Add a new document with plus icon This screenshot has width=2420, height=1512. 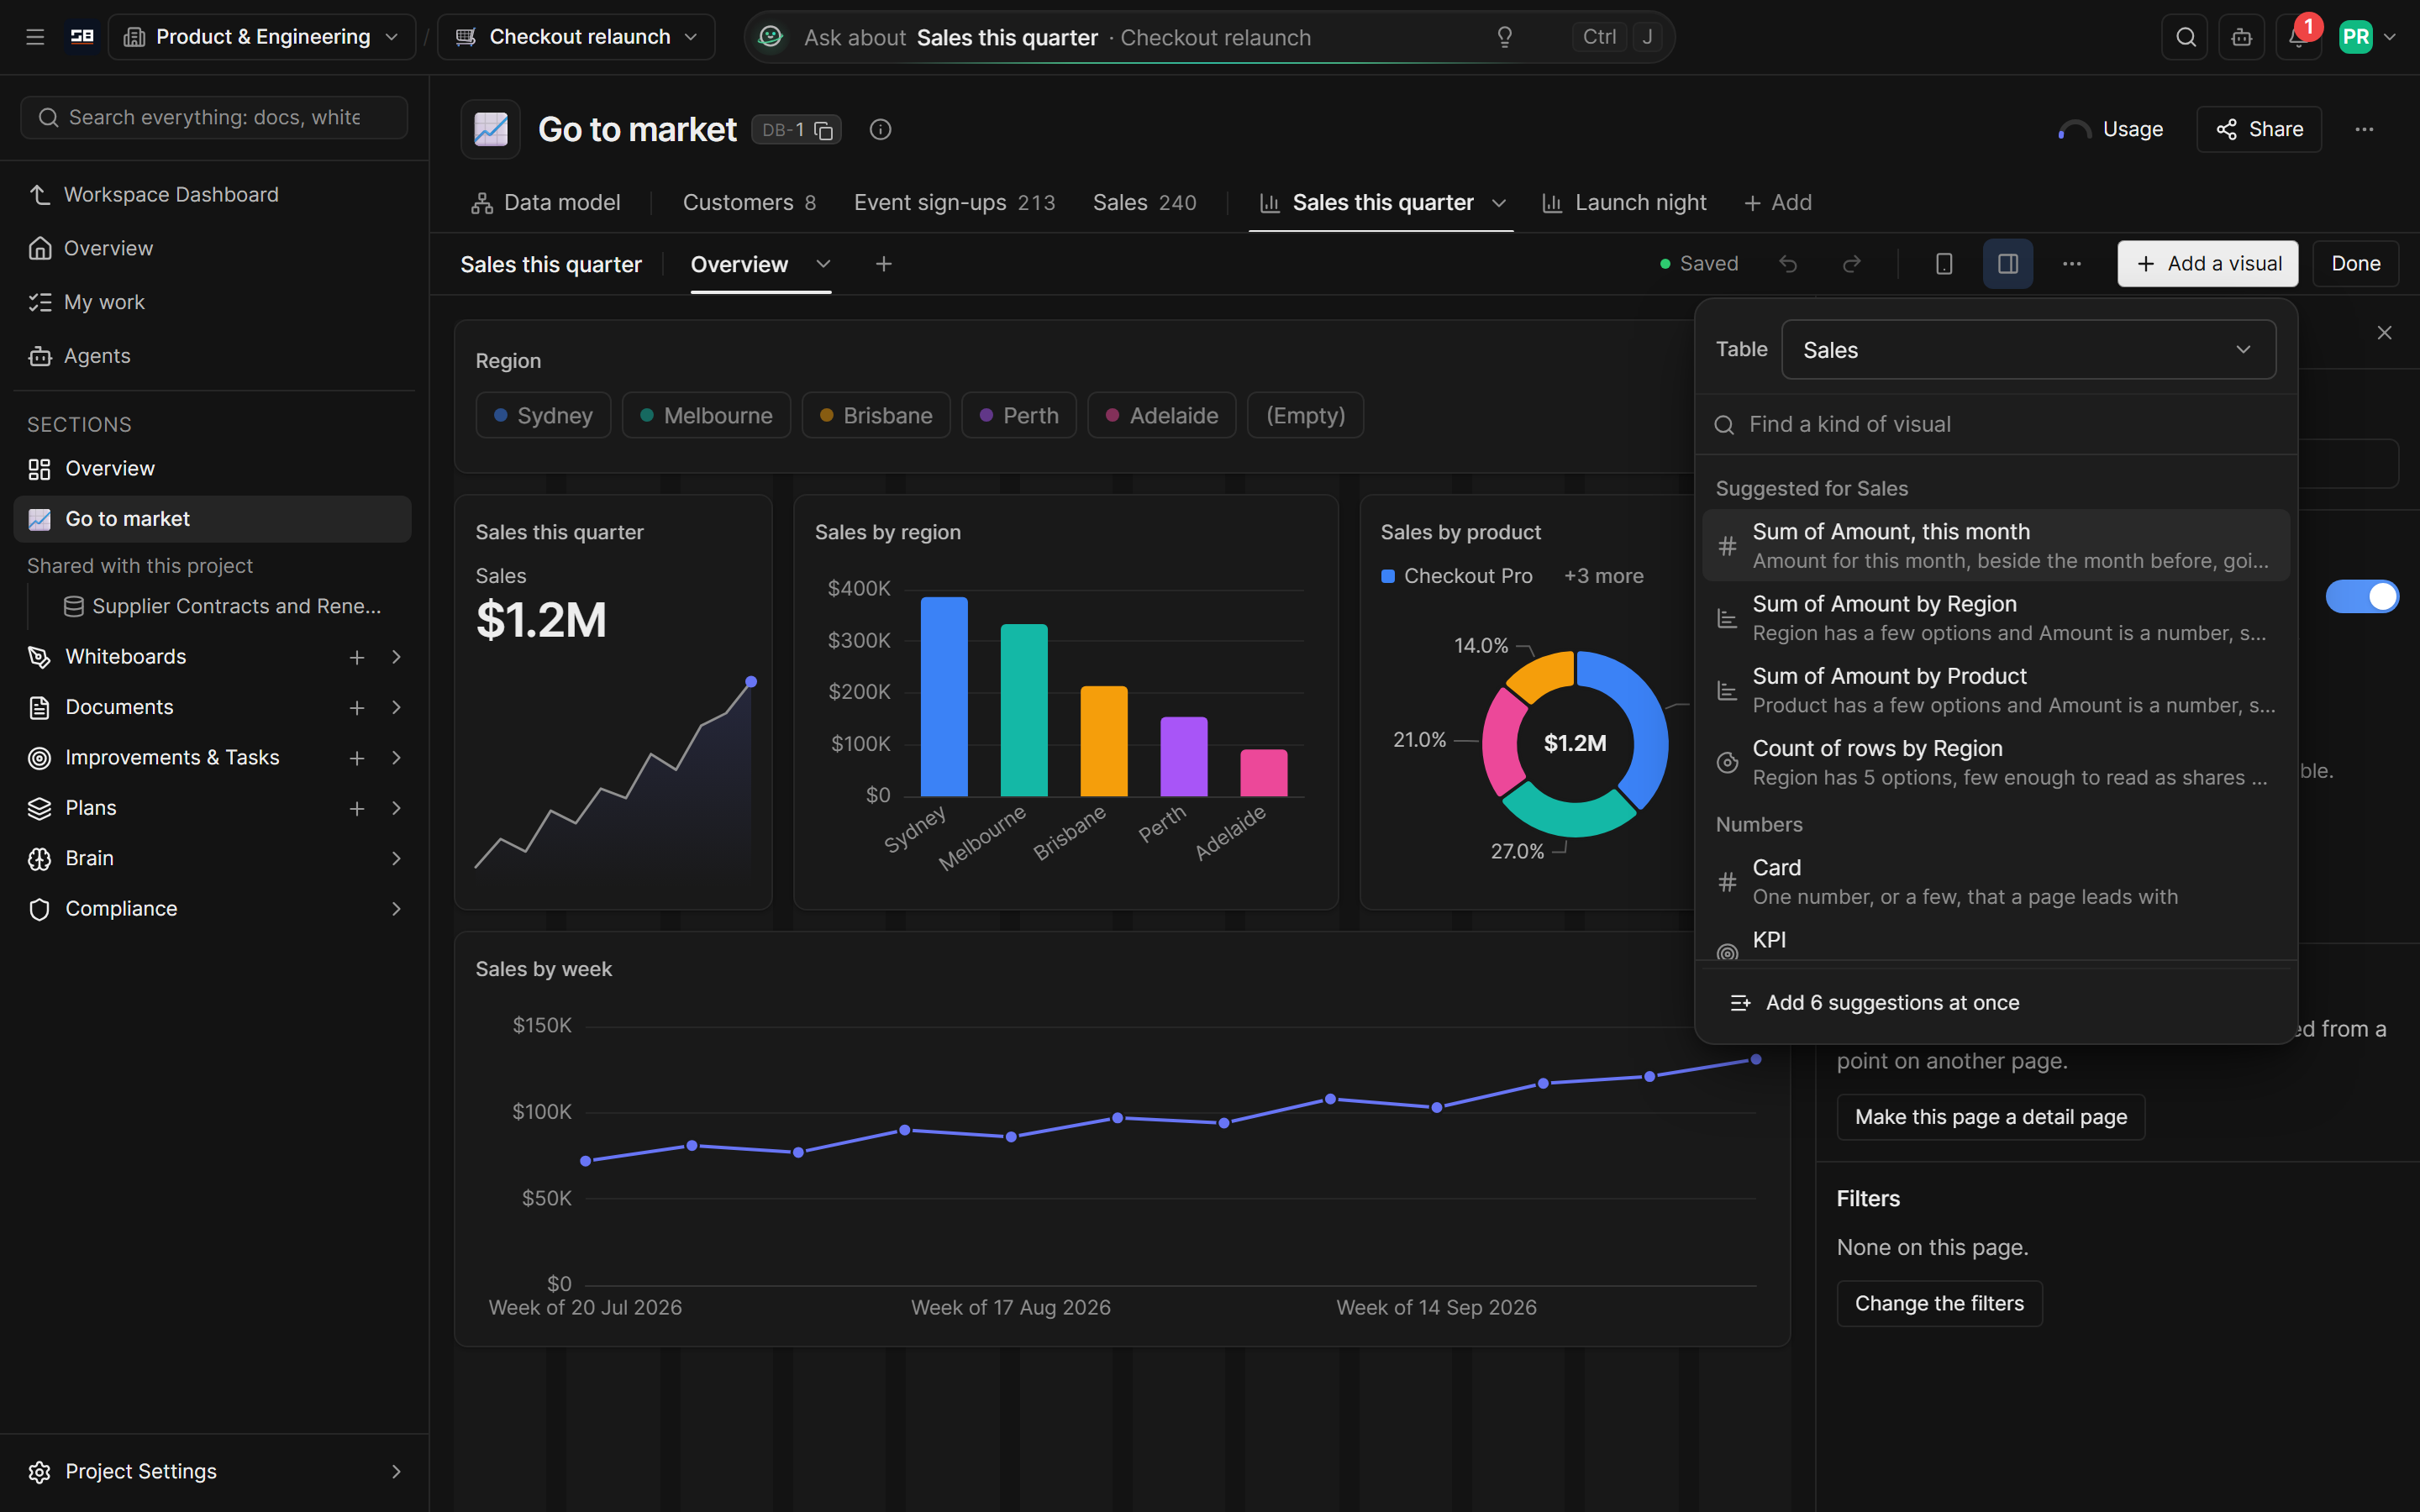pyautogui.click(x=356, y=707)
